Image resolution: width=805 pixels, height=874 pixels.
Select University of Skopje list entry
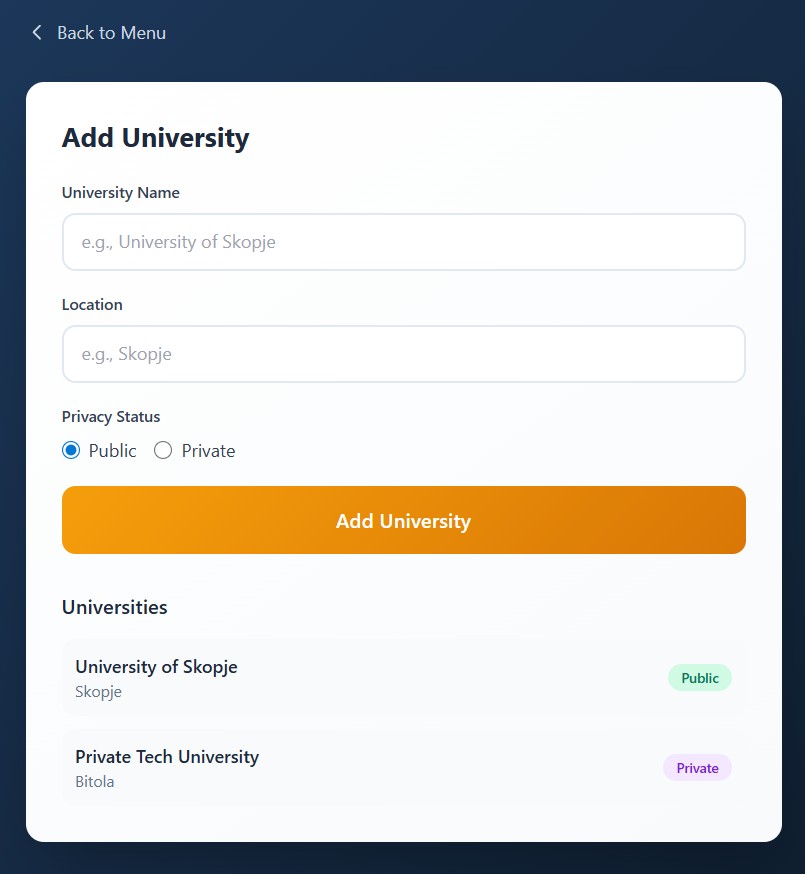pos(156,667)
